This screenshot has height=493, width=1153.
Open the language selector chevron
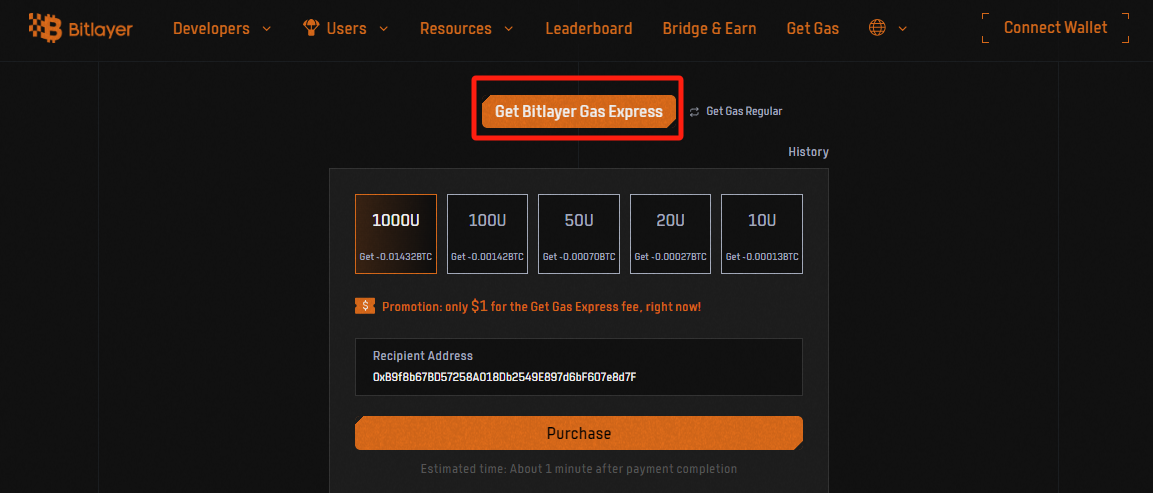tap(903, 29)
